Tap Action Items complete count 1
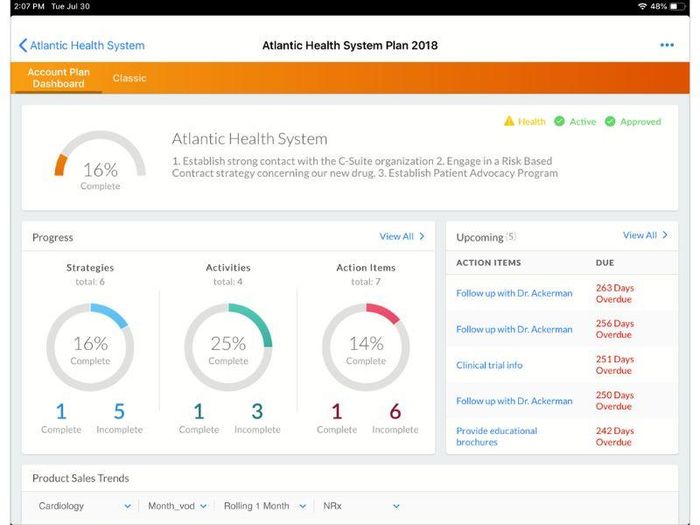The height and width of the screenshot is (525, 700). pyautogui.click(x=337, y=412)
